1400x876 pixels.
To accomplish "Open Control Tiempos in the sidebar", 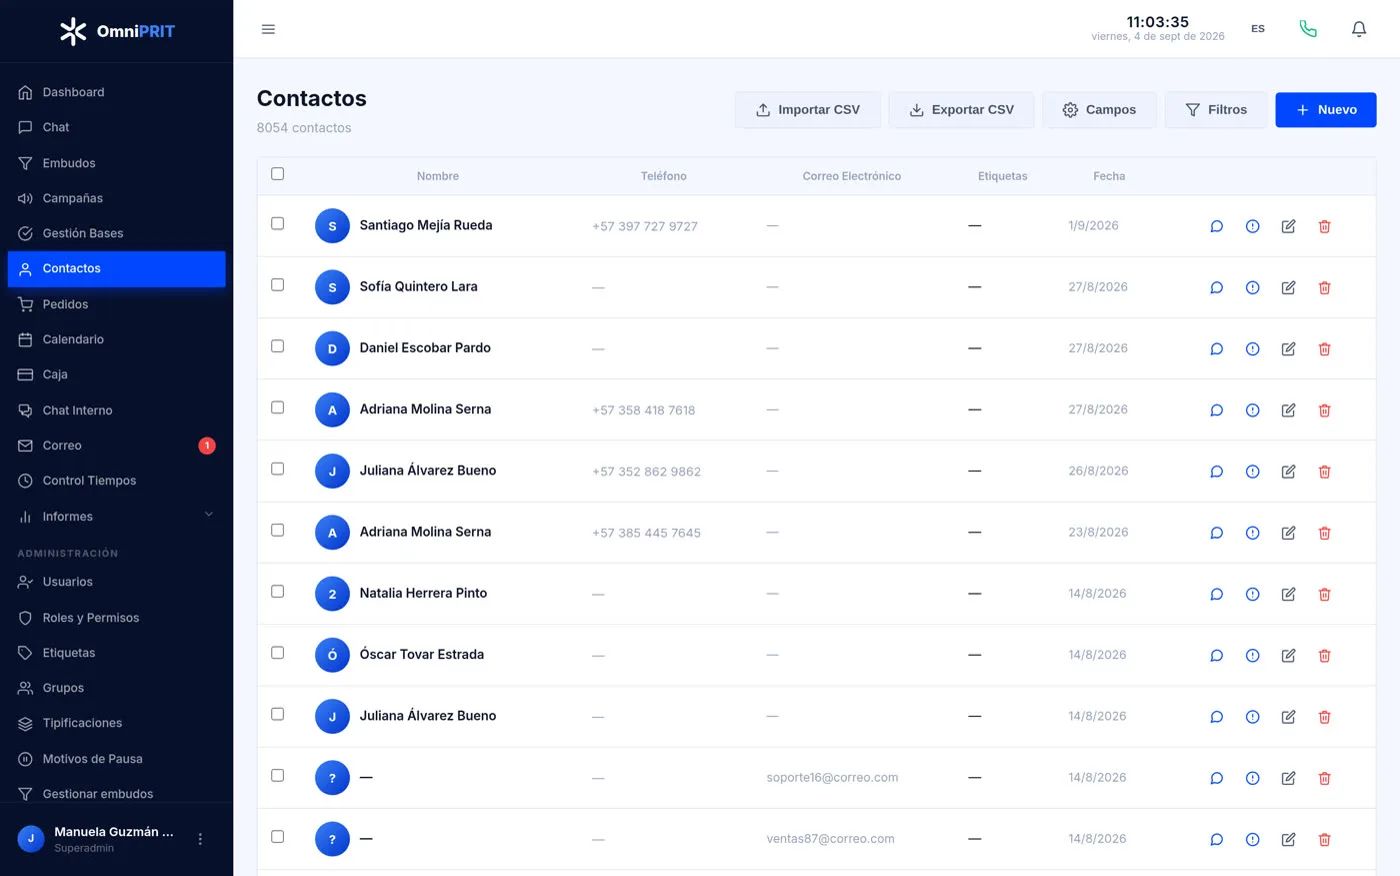I will pos(116,481).
